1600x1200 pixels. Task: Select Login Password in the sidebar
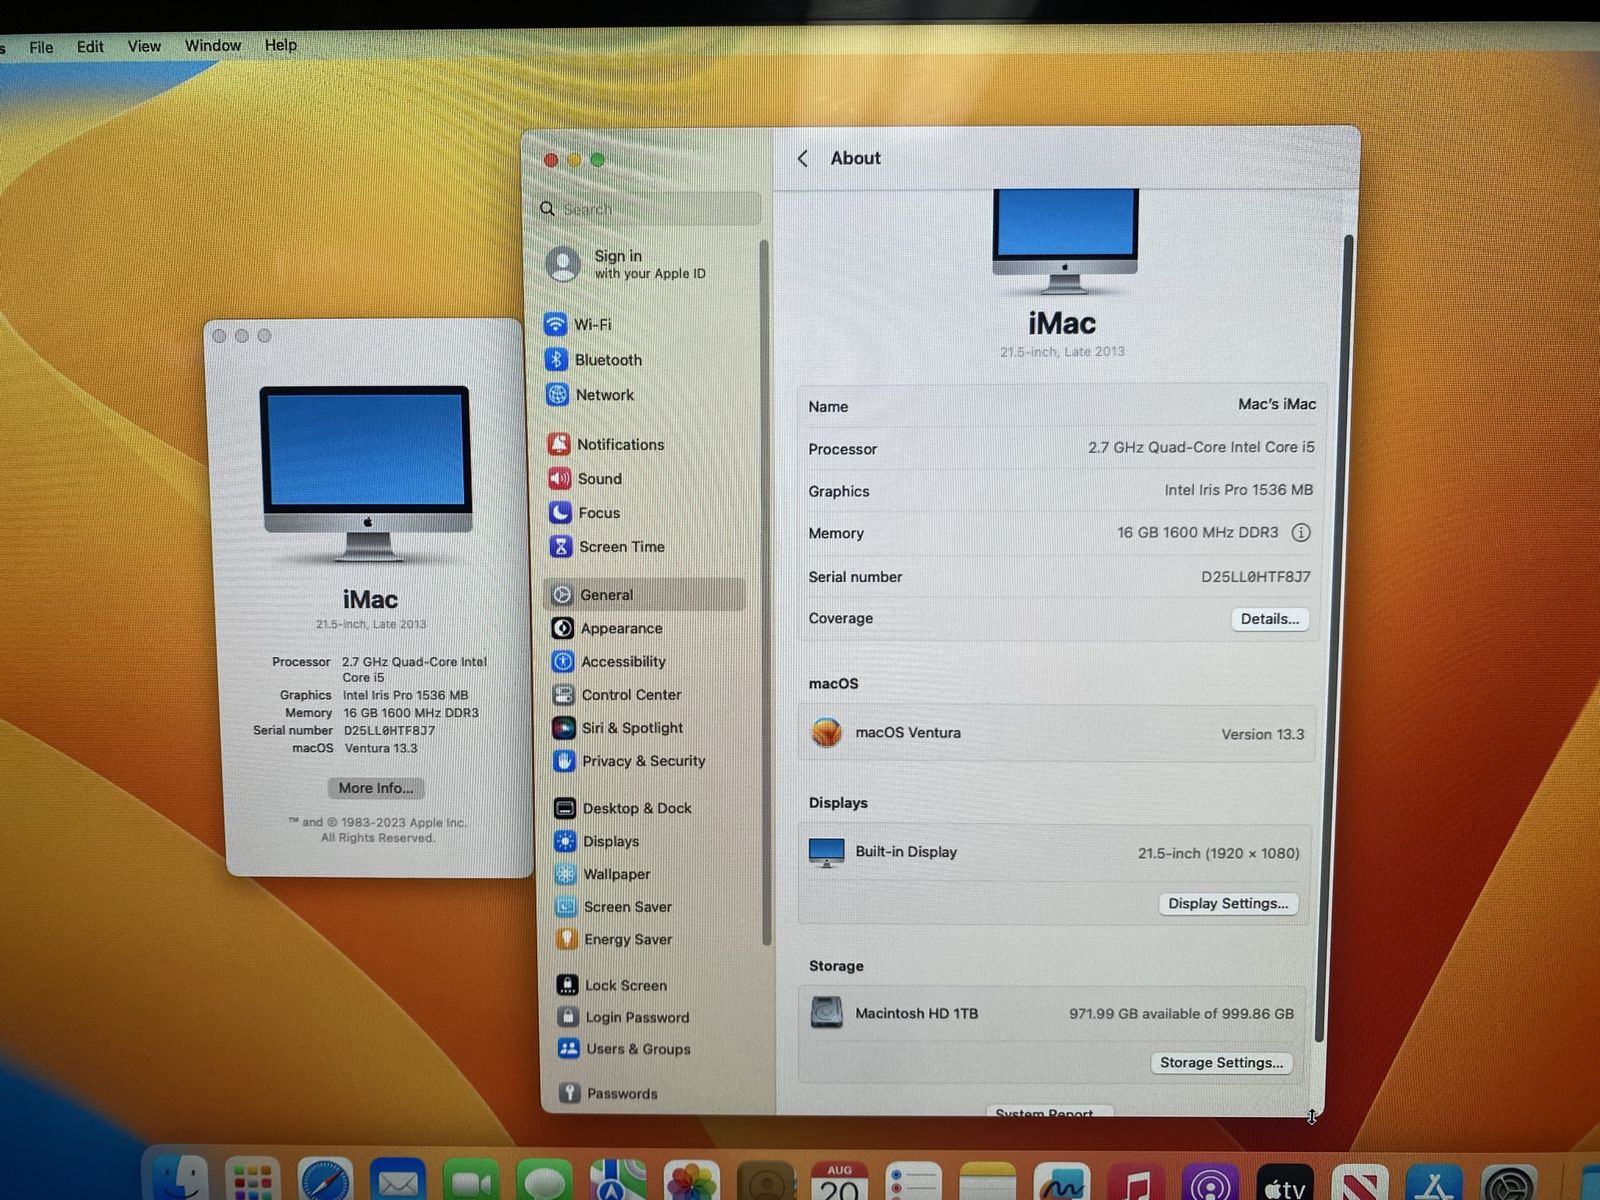pyautogui.click(x=624, y=1017)
